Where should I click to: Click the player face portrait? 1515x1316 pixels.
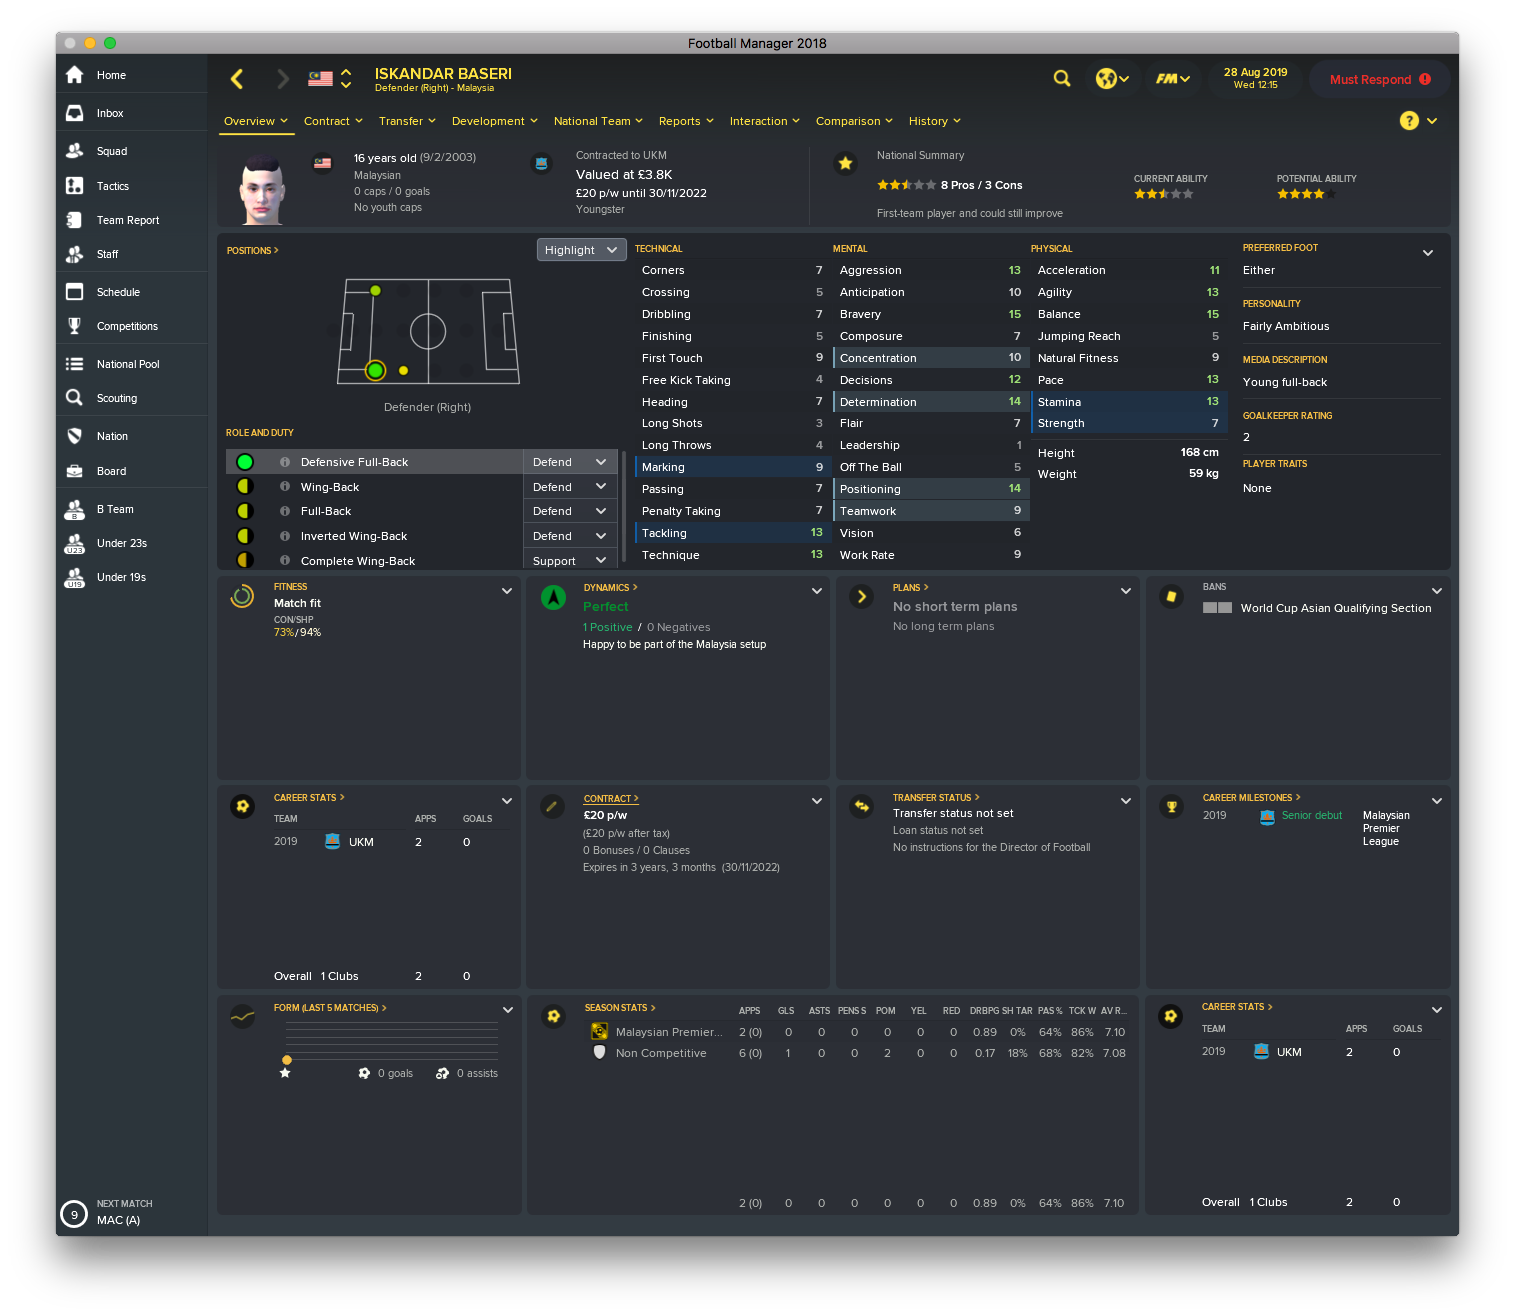point(263,189)
